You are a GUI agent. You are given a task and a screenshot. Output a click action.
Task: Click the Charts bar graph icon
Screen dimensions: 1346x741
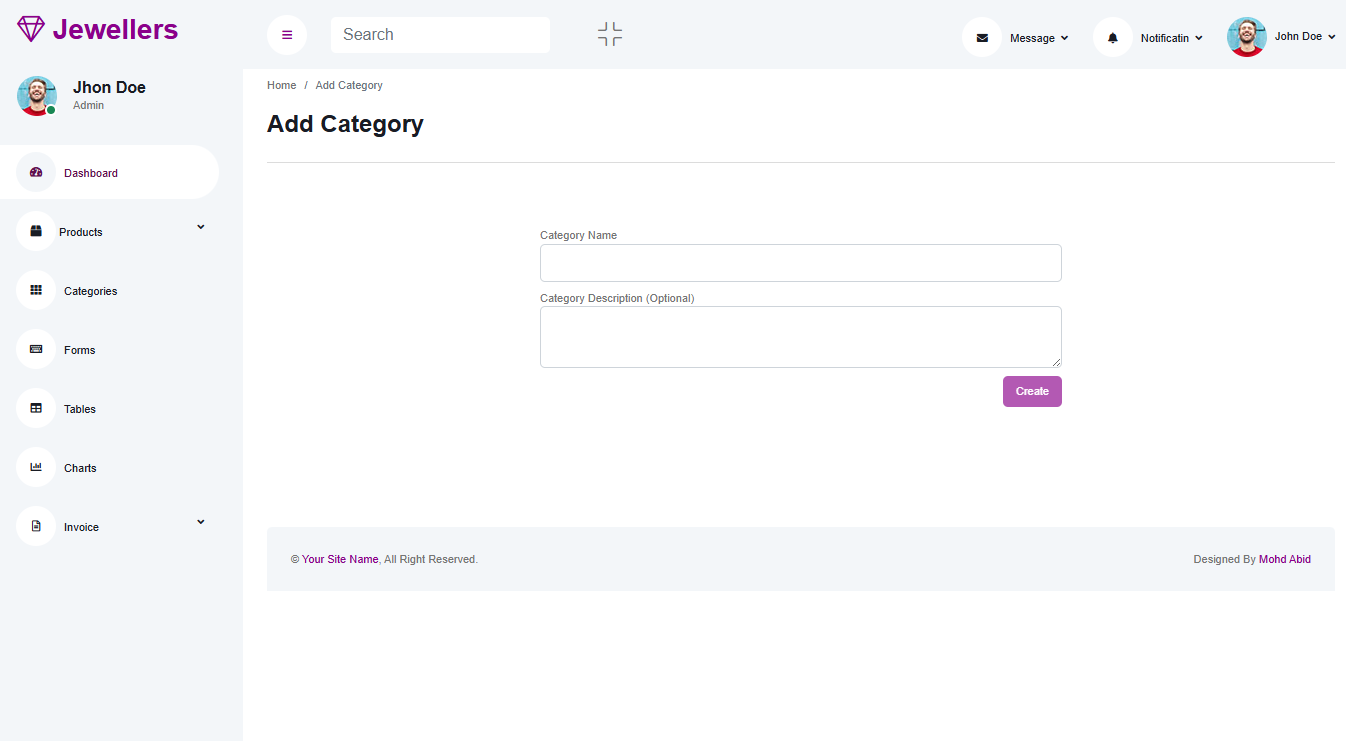pos(36,467)
